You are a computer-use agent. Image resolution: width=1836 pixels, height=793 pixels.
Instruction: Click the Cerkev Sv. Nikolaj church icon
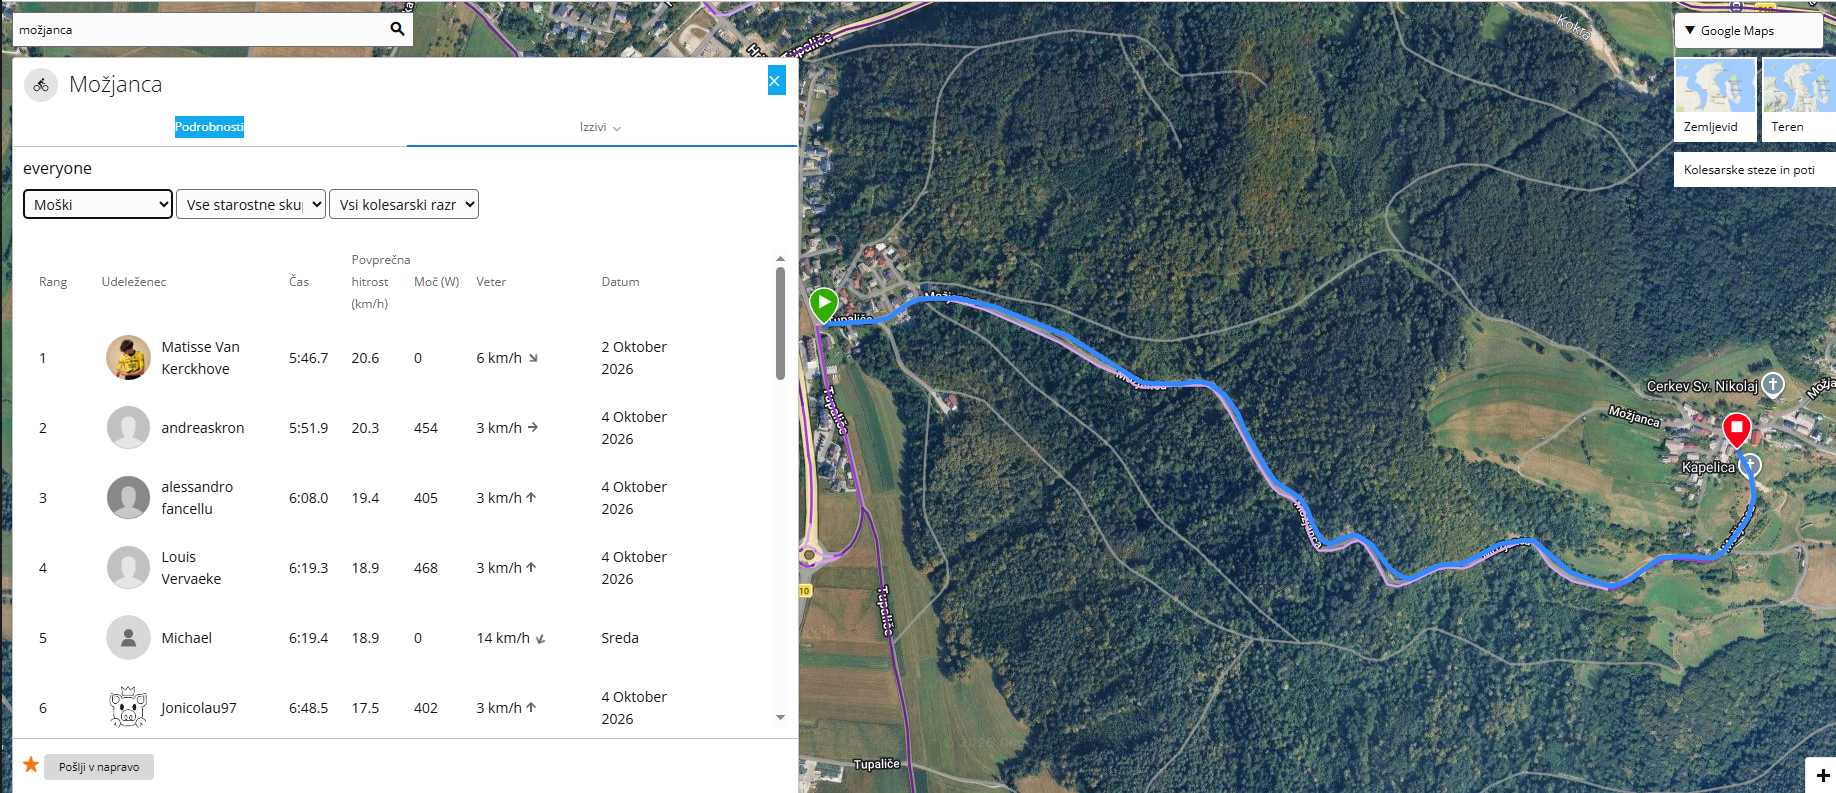click(x=1773, y=384)
